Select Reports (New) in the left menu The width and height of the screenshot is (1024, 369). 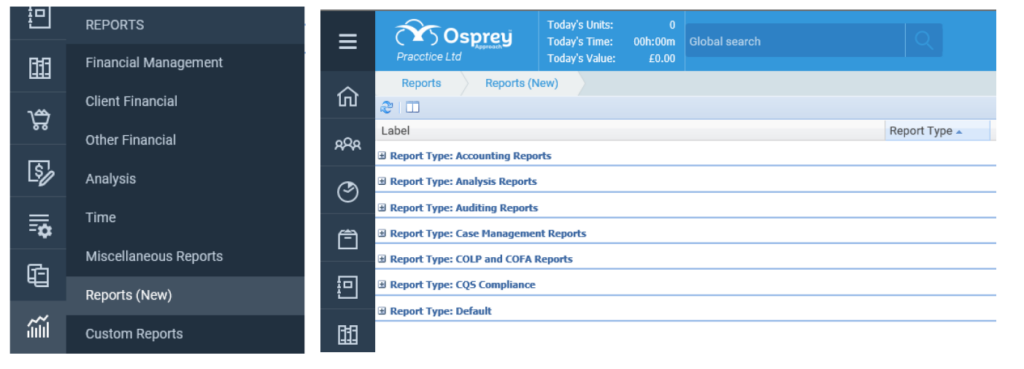185,295
